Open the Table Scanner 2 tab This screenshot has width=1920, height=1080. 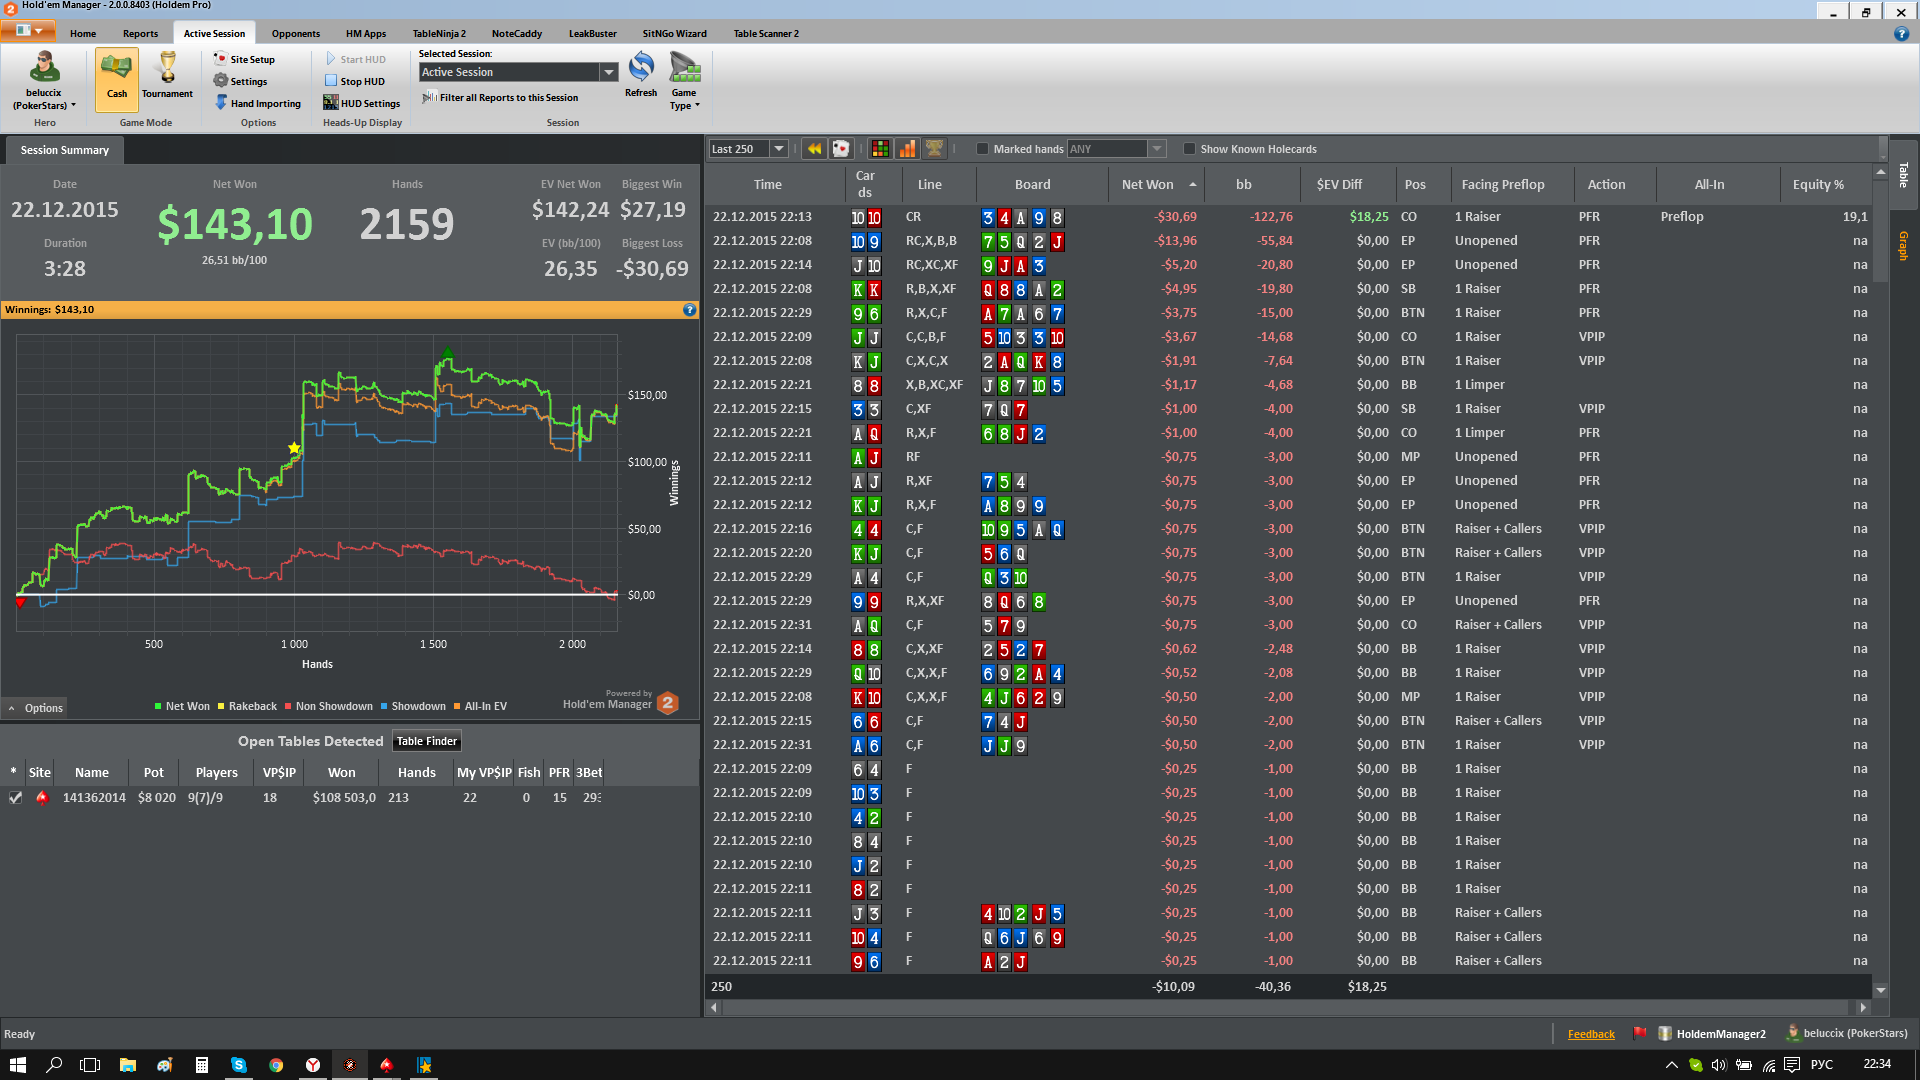(x=766, y=33)
